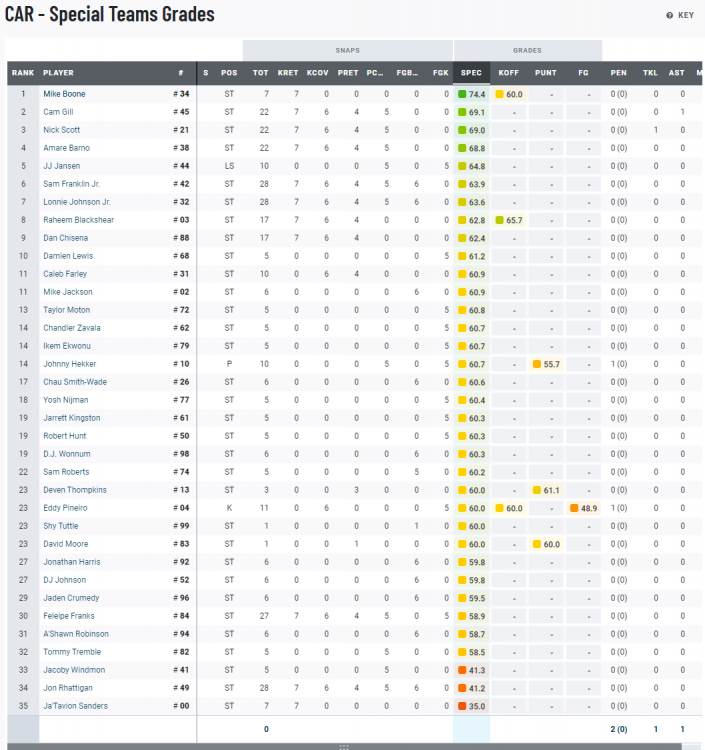Sort by the PEN column header
Image resolution: width=705 pixels, height=750 pixels.
(619, 73)
